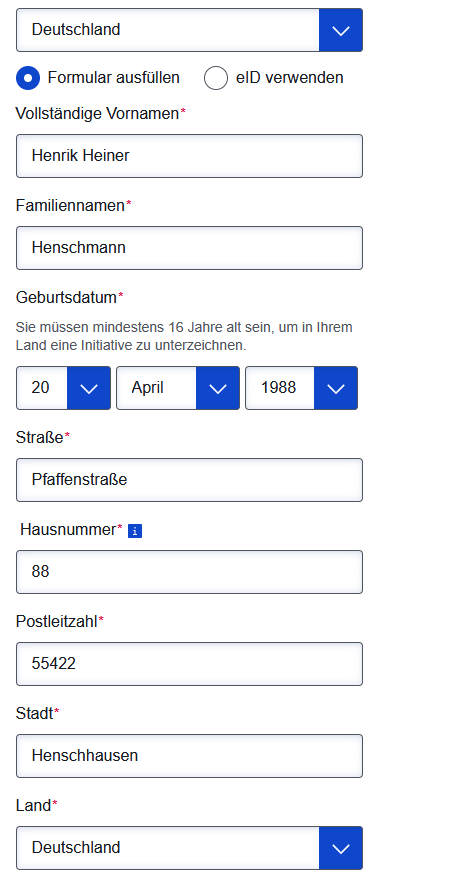
Task: Click the chevron arrow of the month selector
Action: point(218,388)
